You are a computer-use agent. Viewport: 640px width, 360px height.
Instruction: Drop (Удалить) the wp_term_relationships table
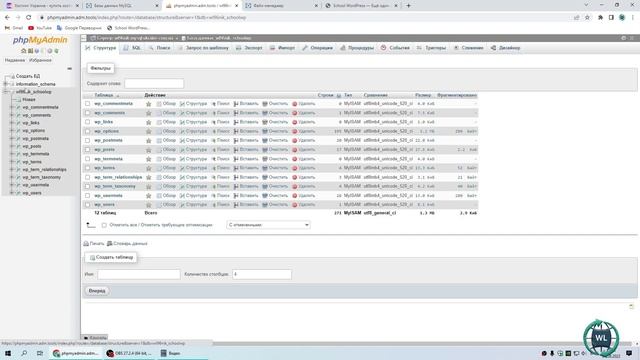click(x=304, y=178)
